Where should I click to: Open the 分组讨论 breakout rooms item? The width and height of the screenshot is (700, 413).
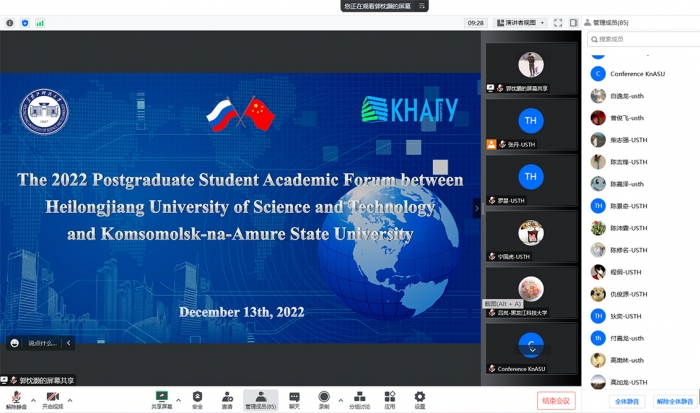click(359, 399)
